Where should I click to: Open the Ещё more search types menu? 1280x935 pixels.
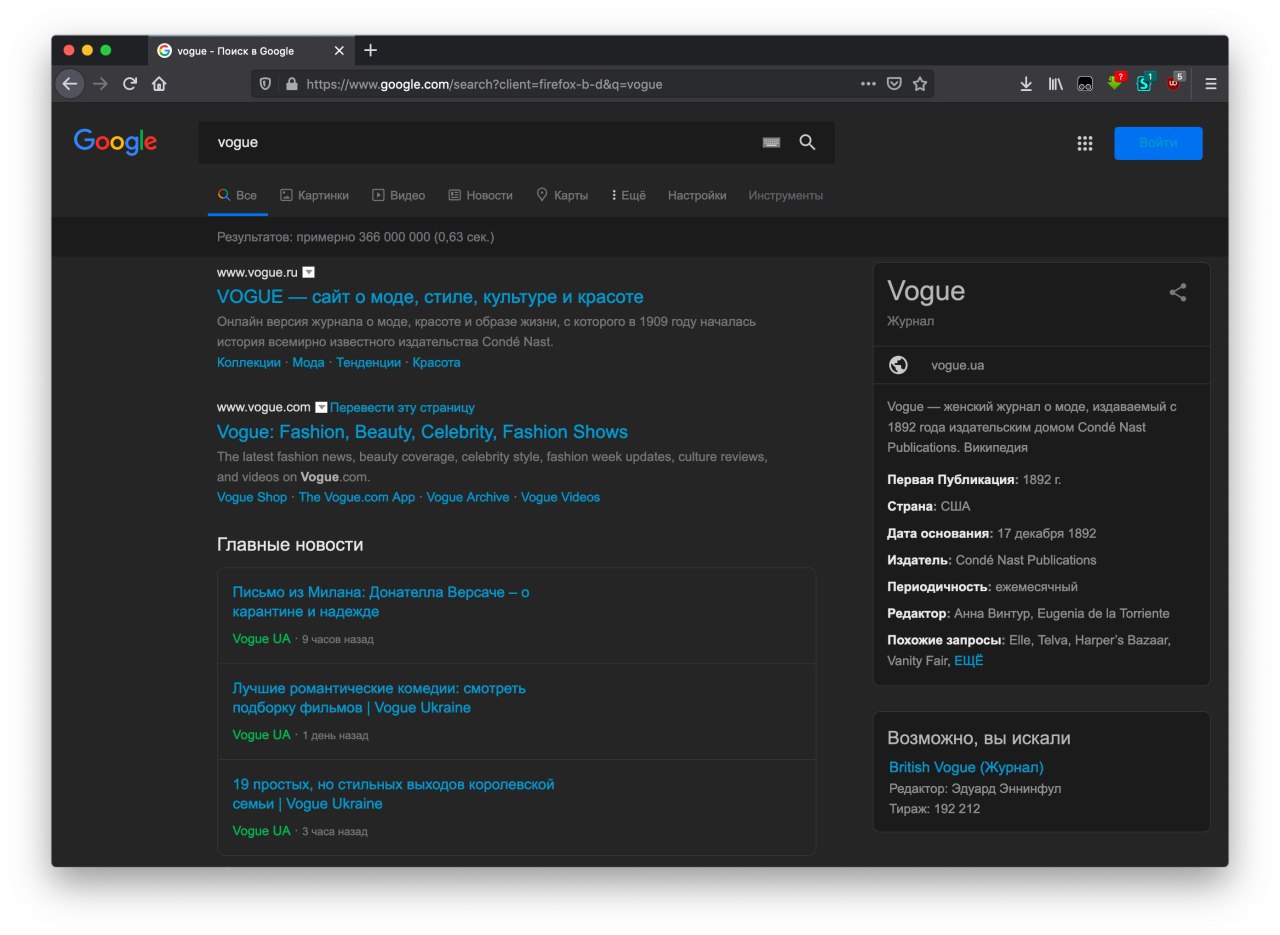[629, 195]
